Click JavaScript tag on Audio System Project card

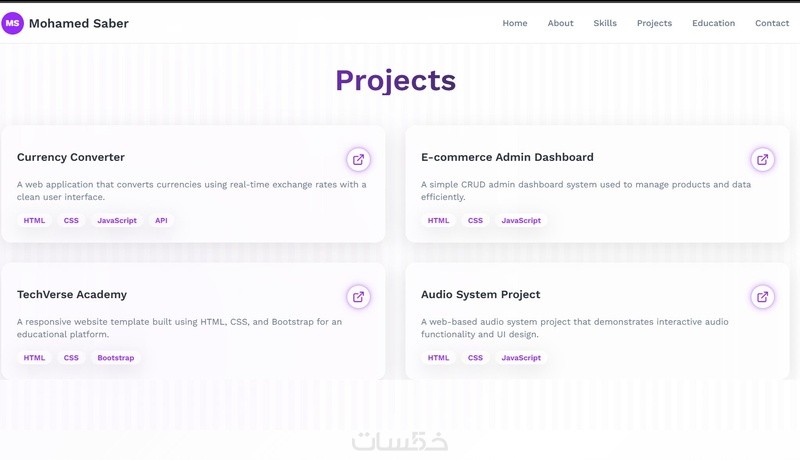pyautogui.click(x=521, y=357)
